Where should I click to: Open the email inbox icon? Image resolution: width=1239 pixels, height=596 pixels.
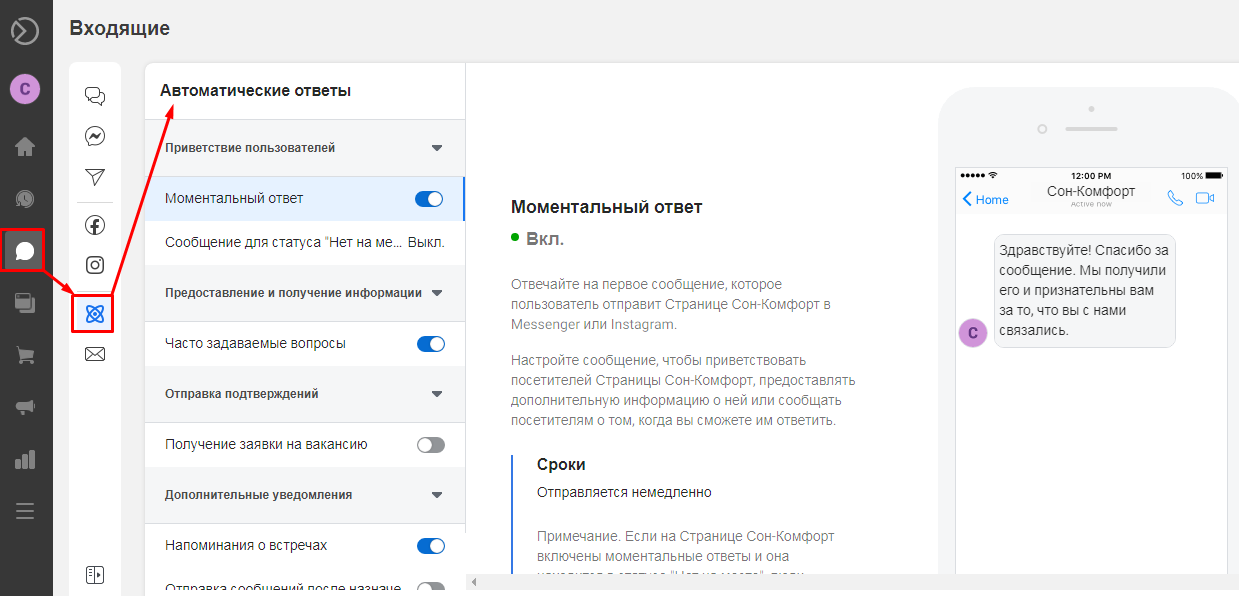coord(94,353)
